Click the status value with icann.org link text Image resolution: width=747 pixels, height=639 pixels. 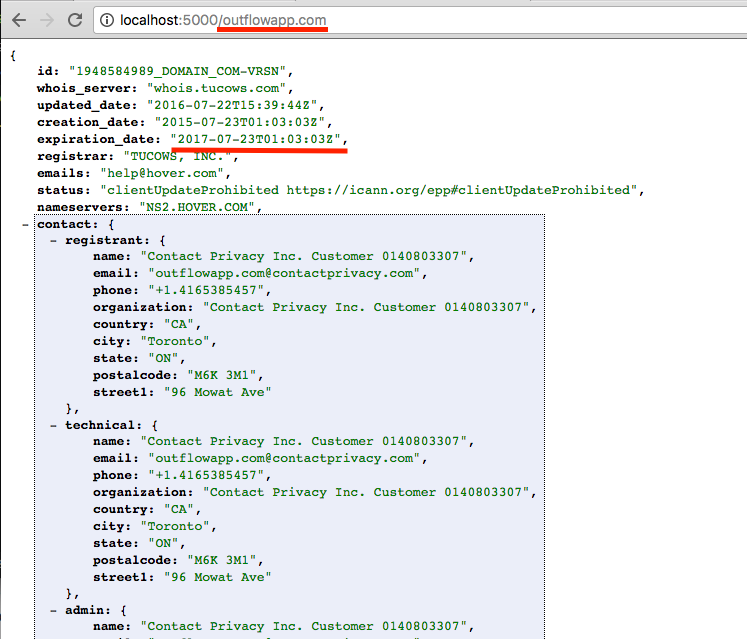369,190
